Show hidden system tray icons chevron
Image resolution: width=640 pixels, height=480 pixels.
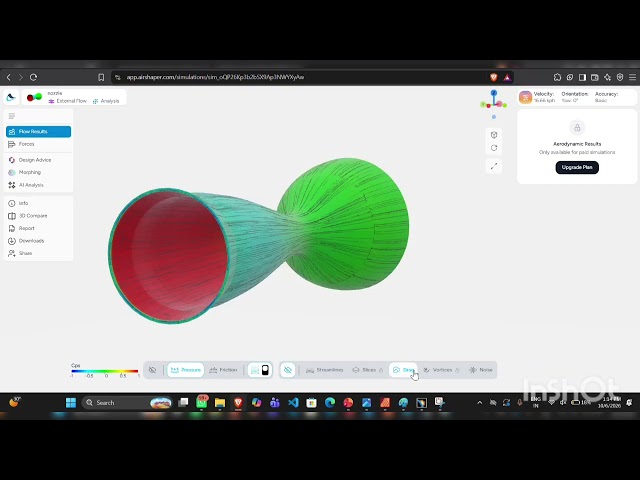(480, 403)
